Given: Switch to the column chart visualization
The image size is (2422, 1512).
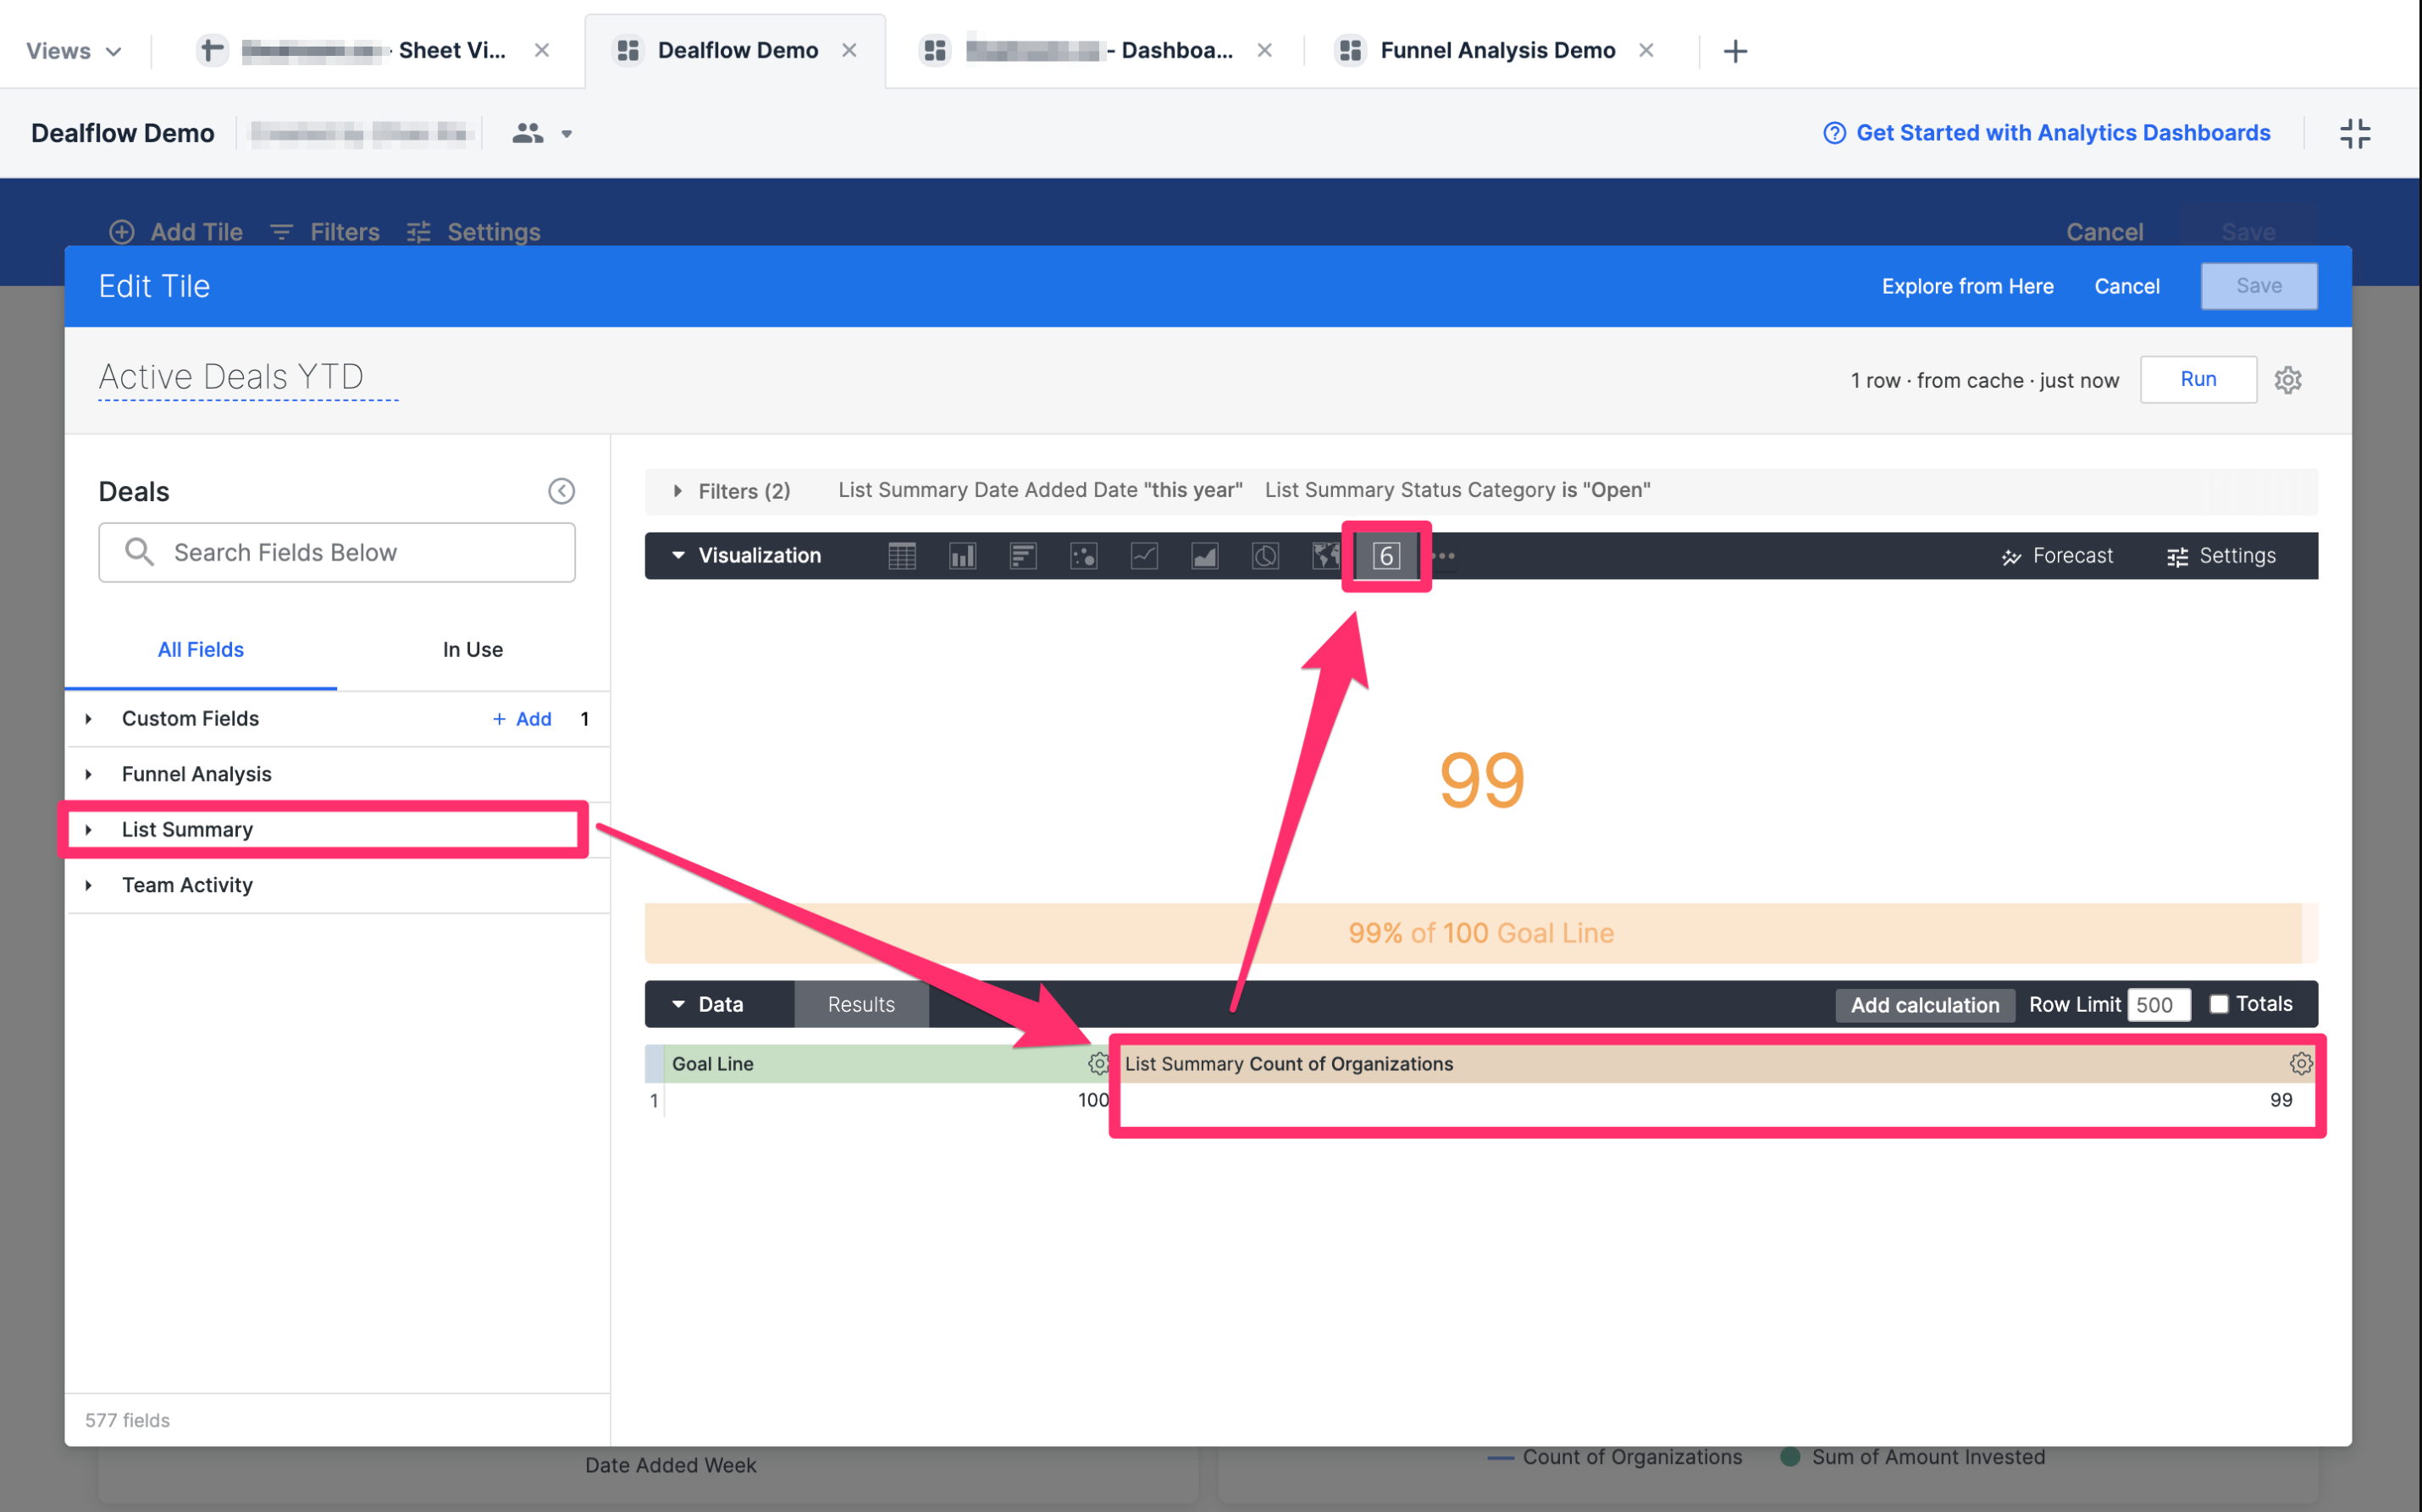Looking at the screenshot, I should pyautogui.click(x=962, y=556).
